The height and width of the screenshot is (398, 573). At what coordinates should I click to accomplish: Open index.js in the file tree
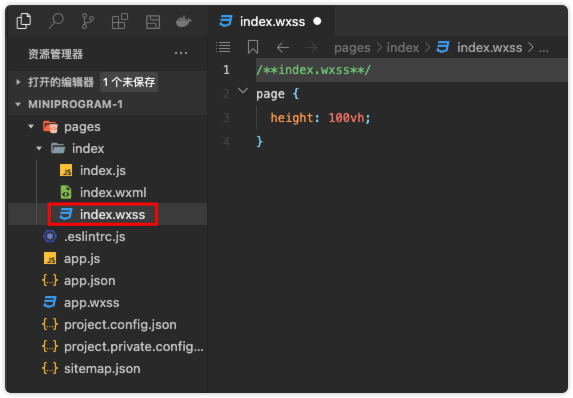103,171
